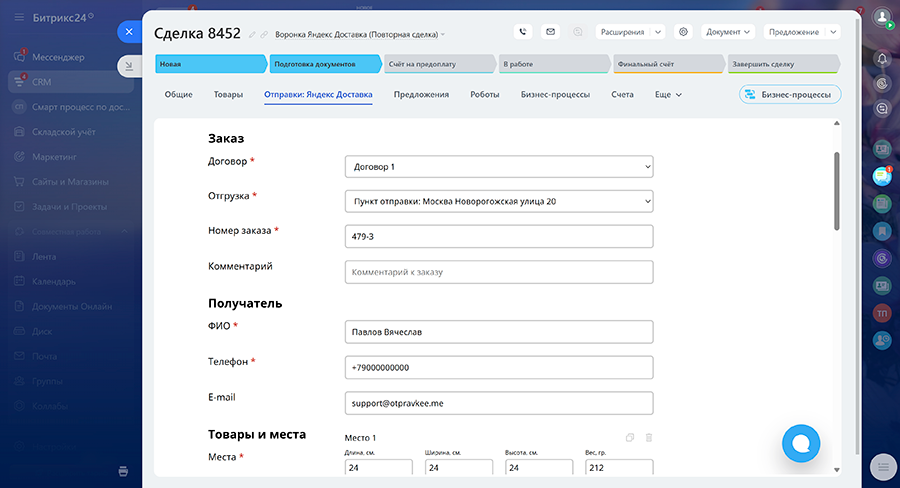
Task: Open Еще tabs dropdown
Action: pyautogui.click(x=668, y=95)
